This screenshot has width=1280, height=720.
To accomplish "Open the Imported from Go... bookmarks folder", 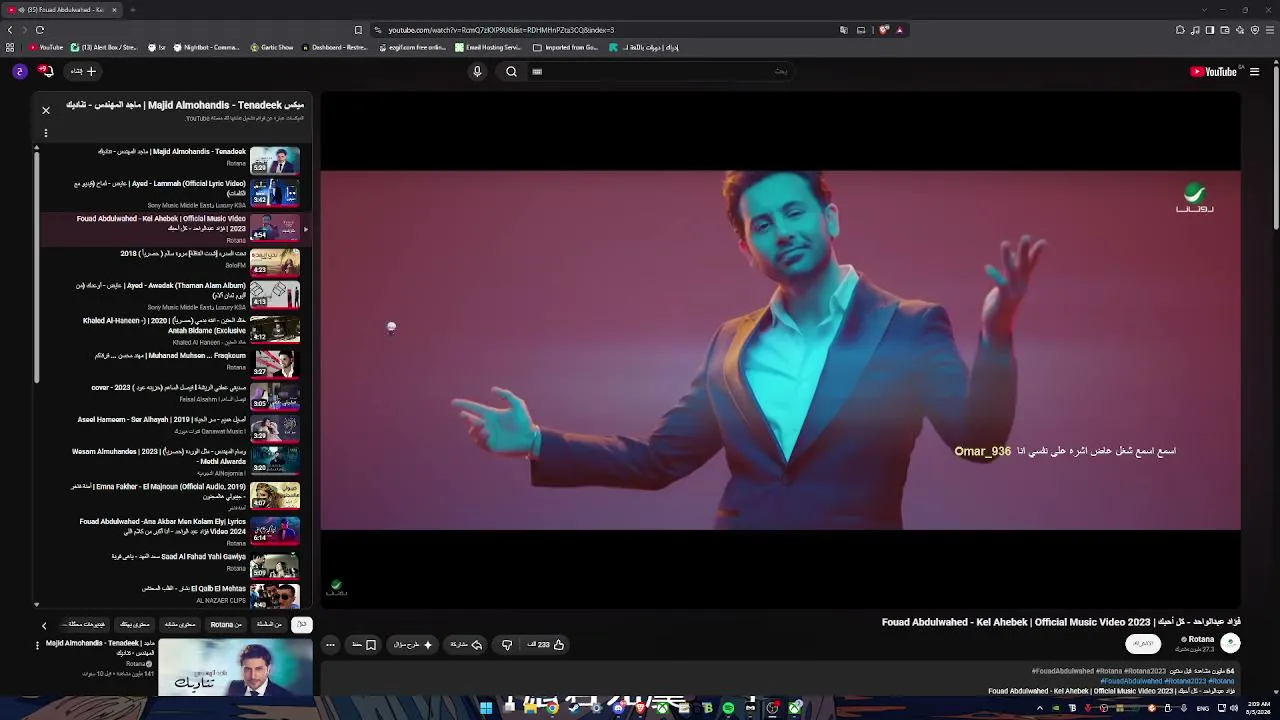I will coord(565,47).
